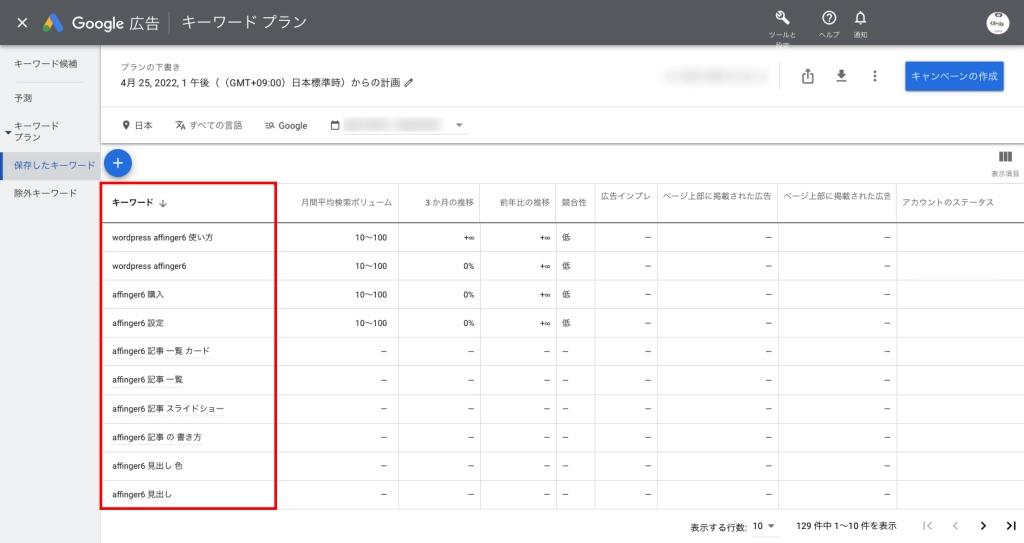Select keyword affinger6 見出し 色
This screenshot has width=1024, height=543.
click(147, 466)
